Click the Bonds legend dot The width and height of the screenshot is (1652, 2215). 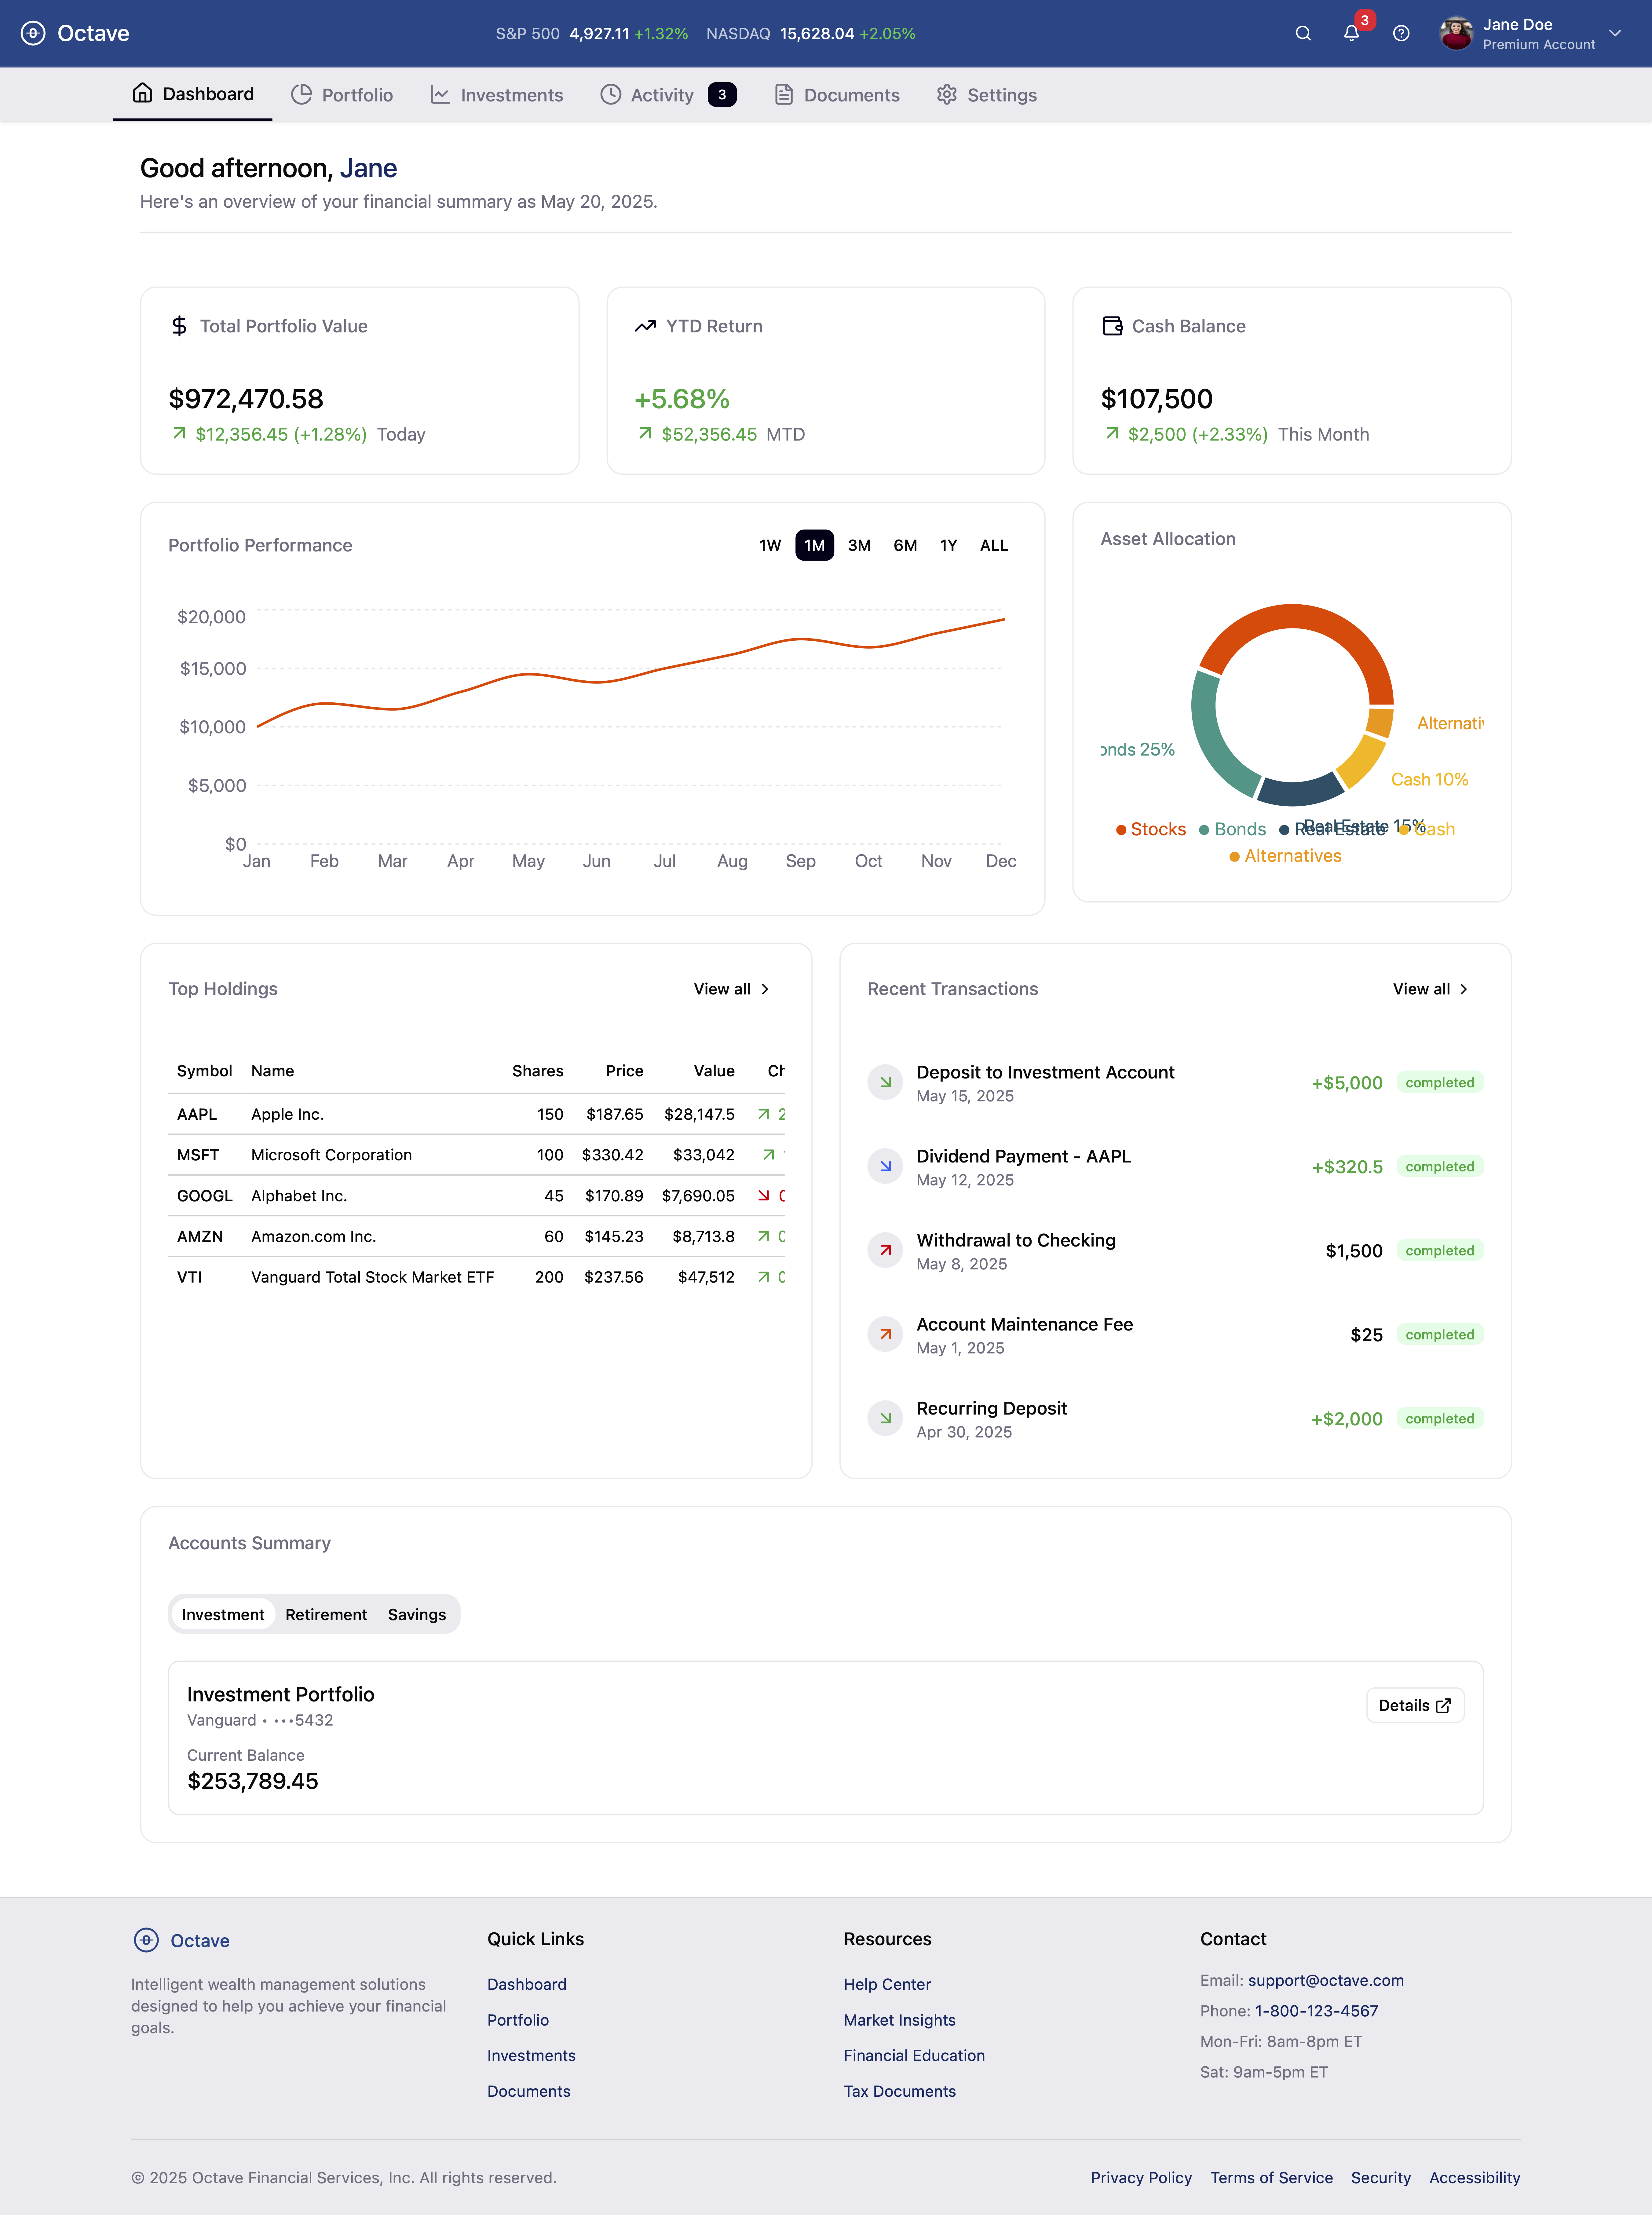[1204, 830]
